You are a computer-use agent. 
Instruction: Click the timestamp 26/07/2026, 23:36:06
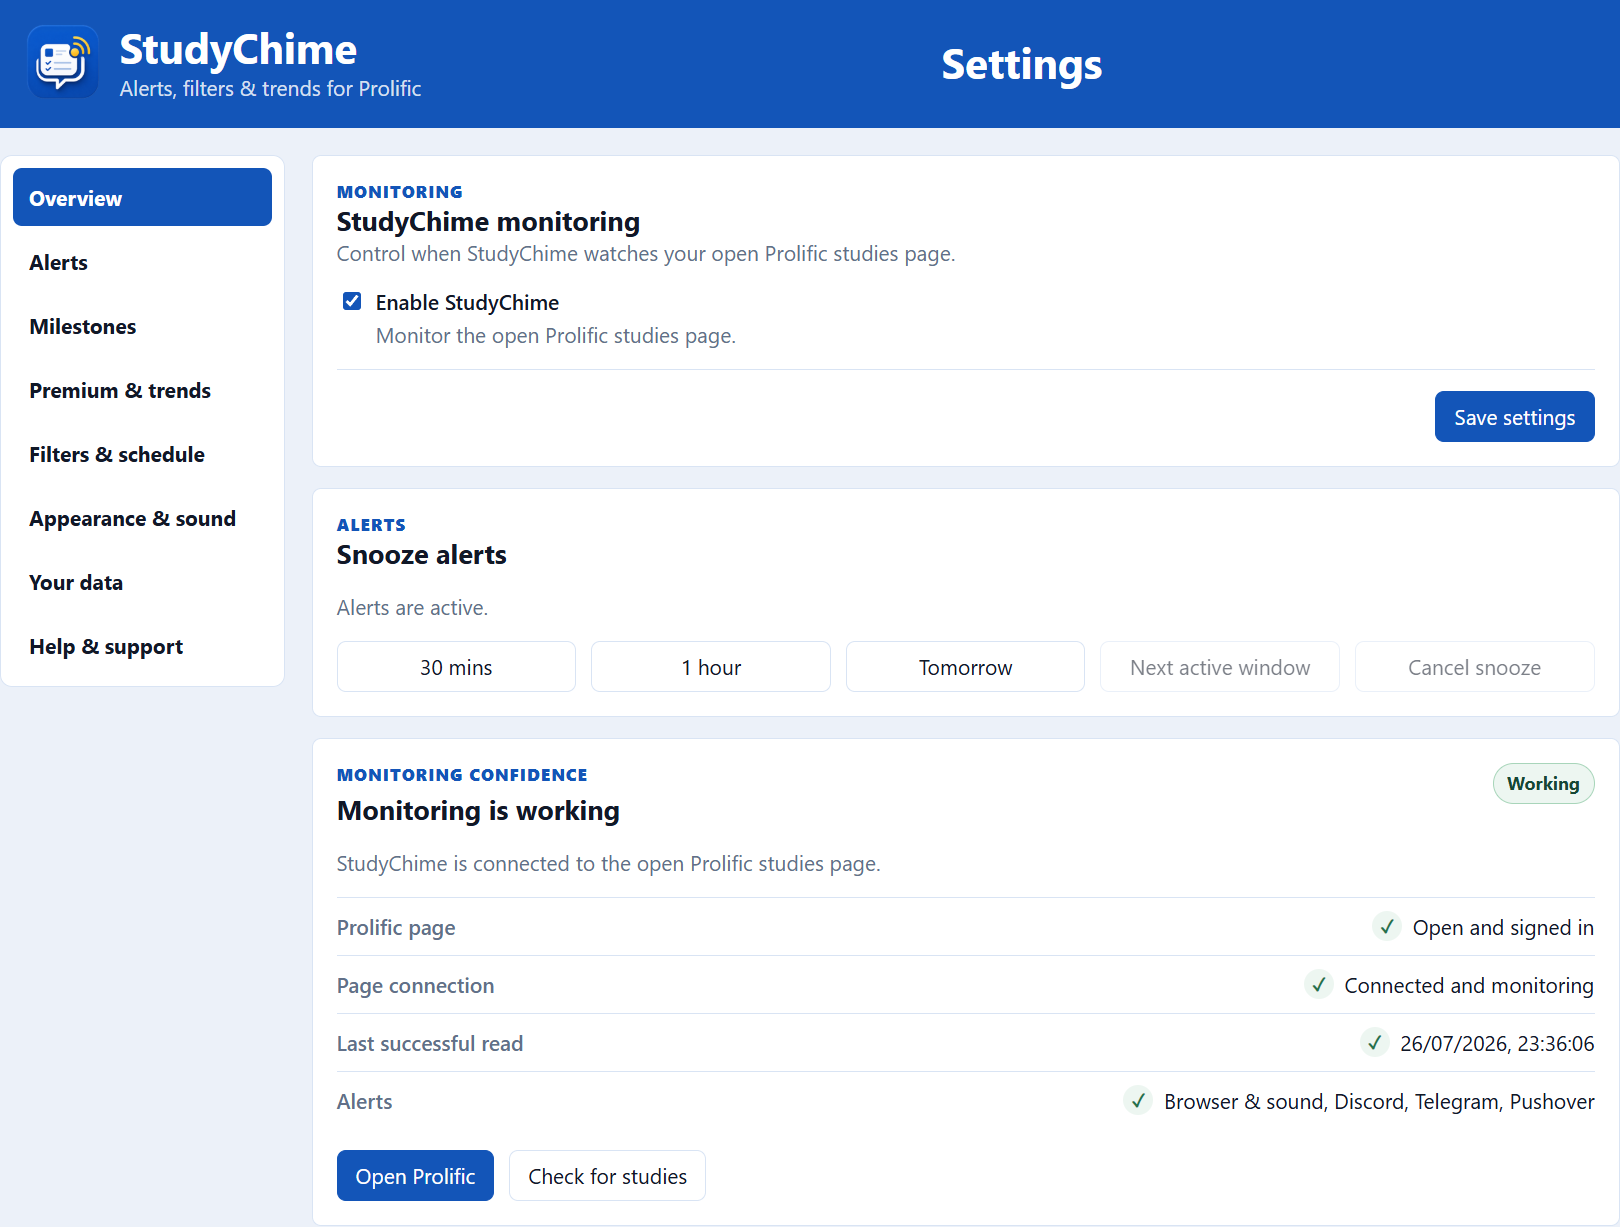pos(1497,1044)
